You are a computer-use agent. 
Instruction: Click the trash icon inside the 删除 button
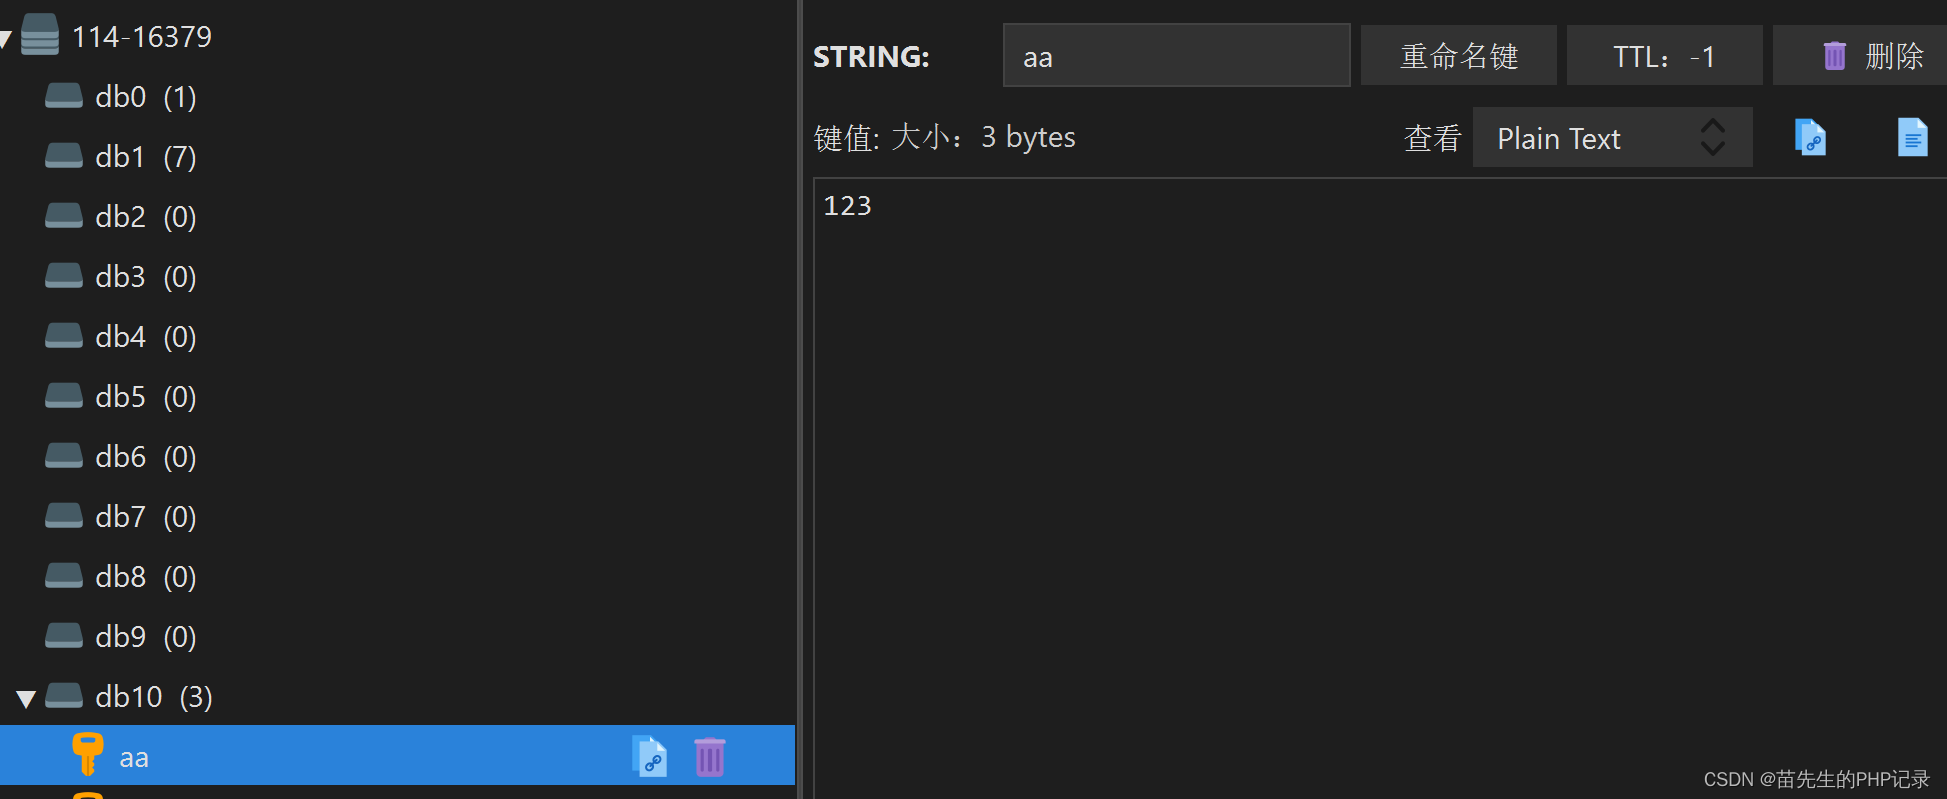[x=1834, y=55]
